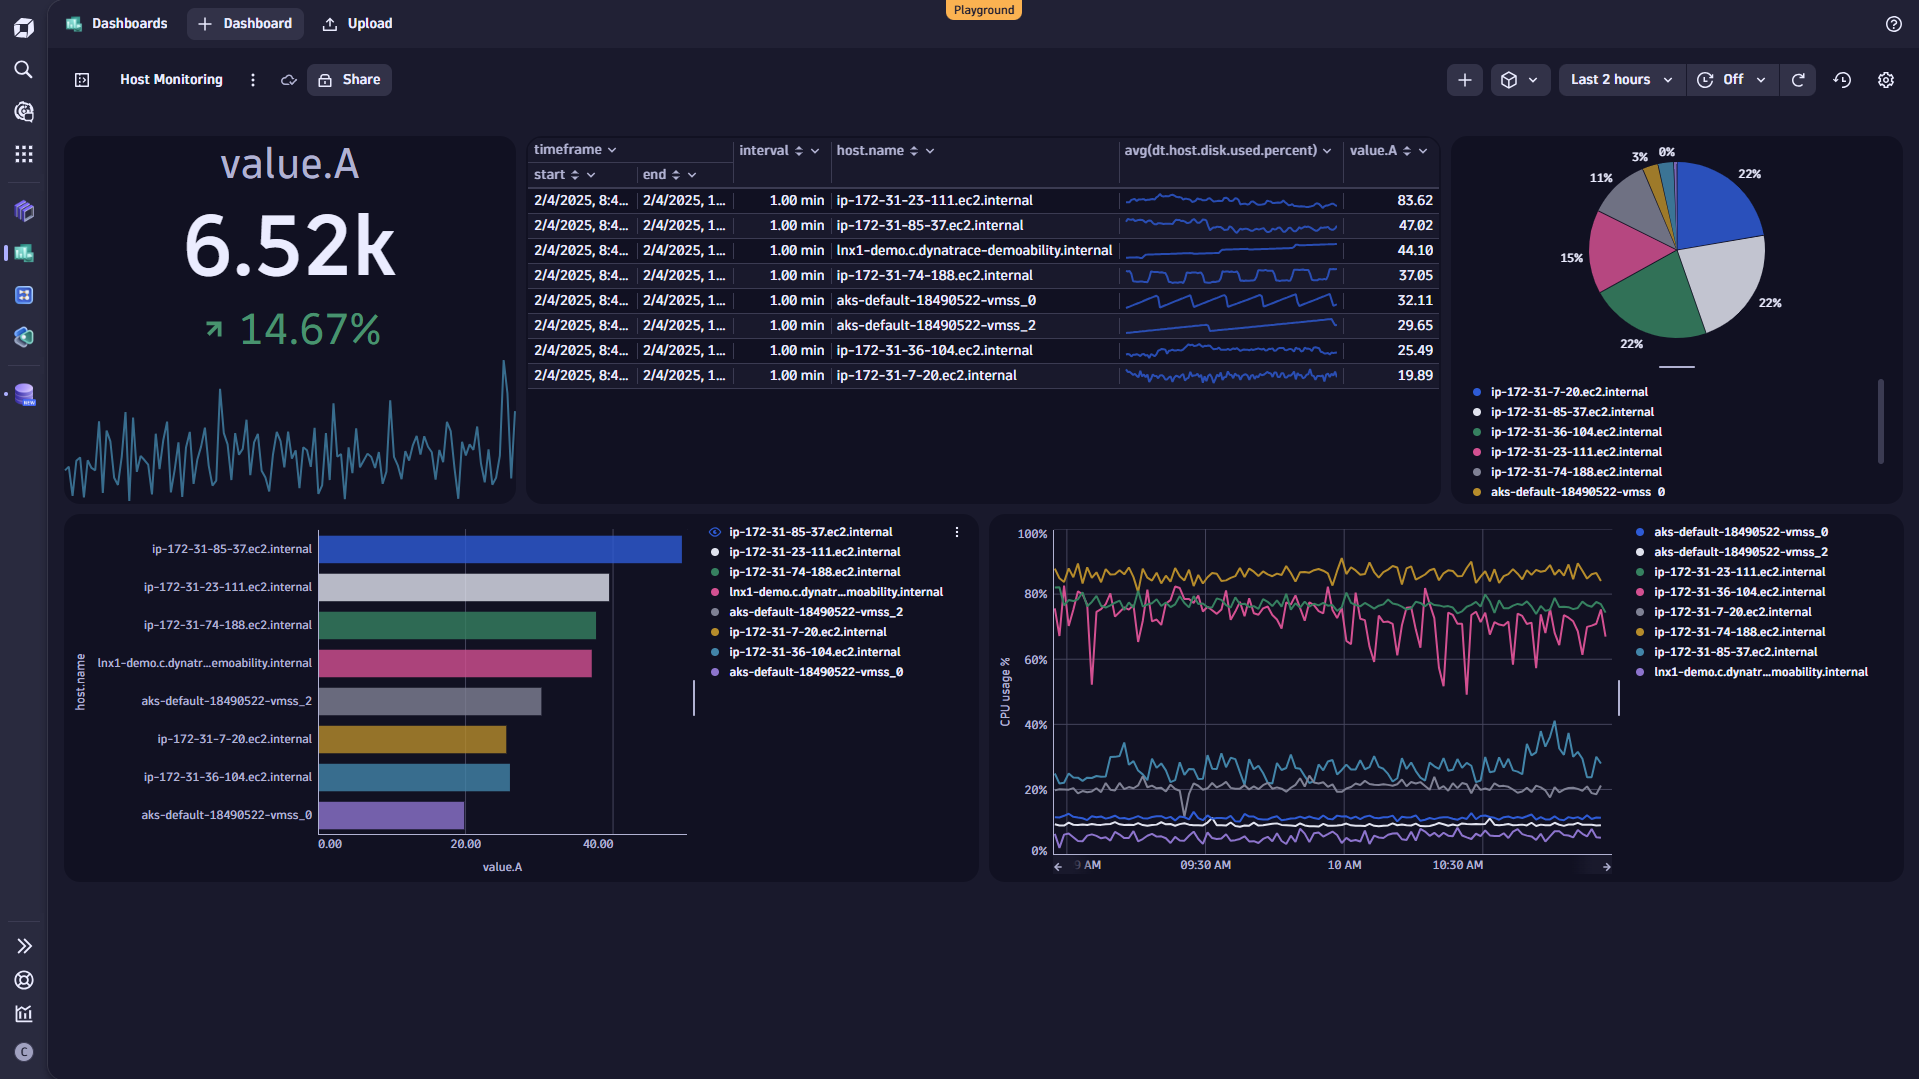Refresh the dashboard using the reload icon
This screenshot has width=1919, height=1079.
pyautogui.click(x=1797, y=79)
